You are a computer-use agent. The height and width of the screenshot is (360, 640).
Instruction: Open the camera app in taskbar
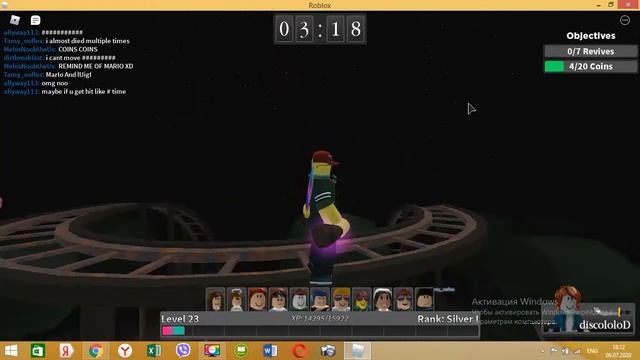(x=328, y=351)
